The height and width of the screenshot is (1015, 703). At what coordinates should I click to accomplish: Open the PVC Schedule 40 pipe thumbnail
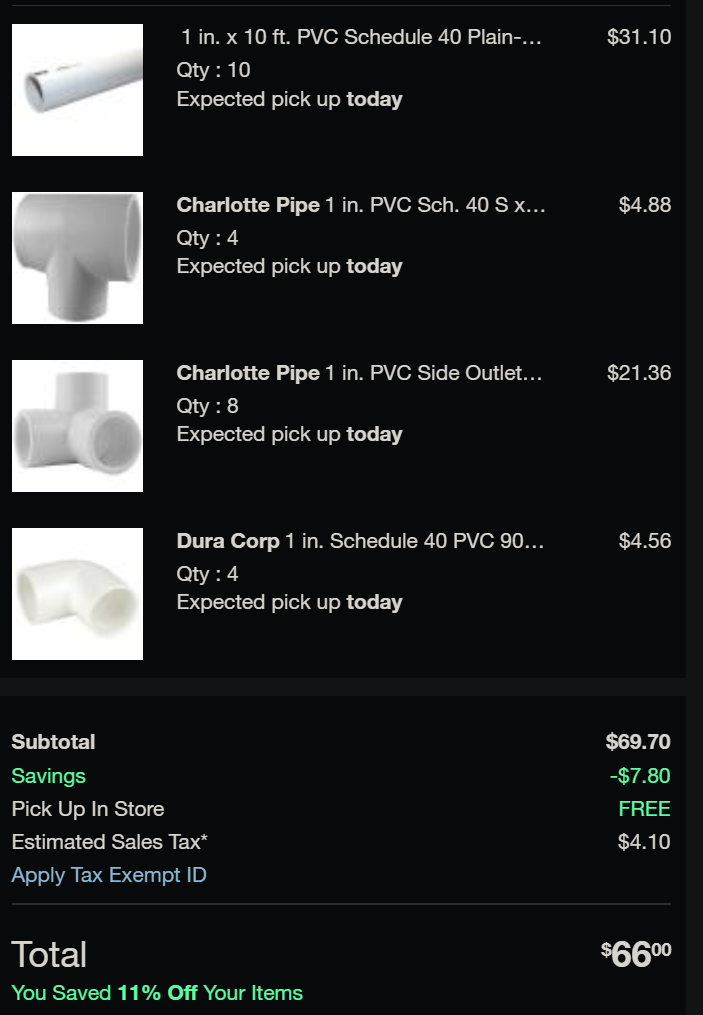coord(77,90)
